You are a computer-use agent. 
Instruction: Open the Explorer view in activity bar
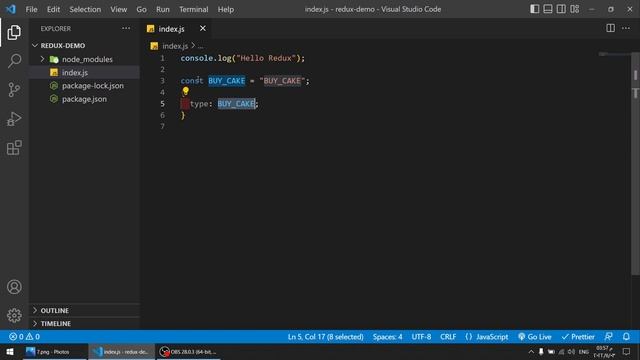click(14, 33)
